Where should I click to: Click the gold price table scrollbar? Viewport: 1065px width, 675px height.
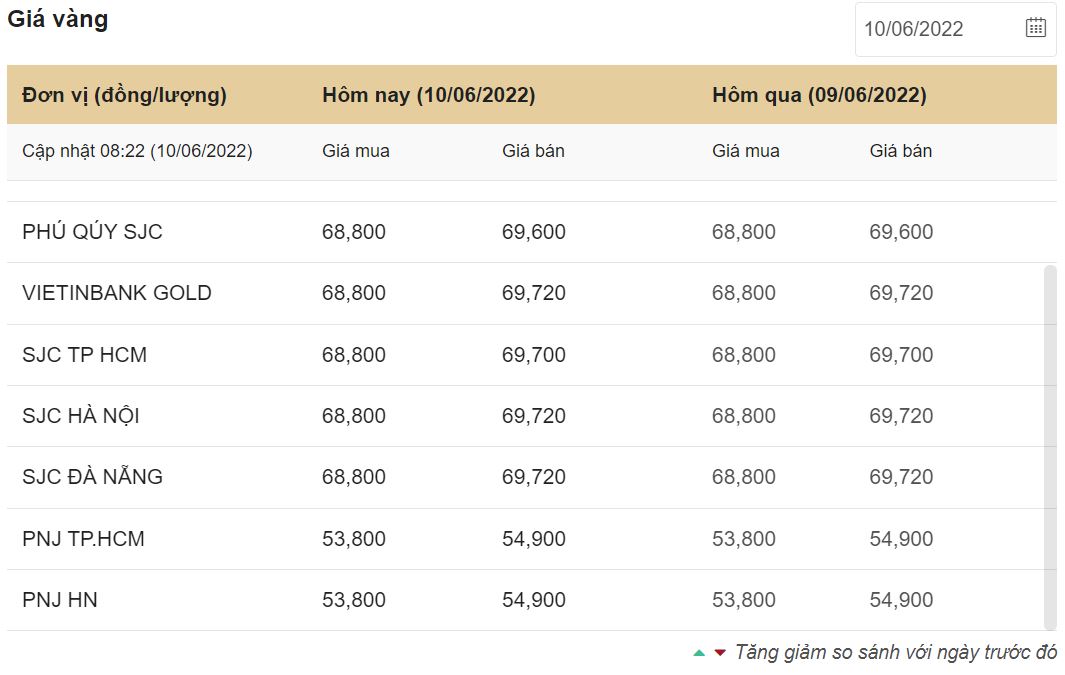1049,445
